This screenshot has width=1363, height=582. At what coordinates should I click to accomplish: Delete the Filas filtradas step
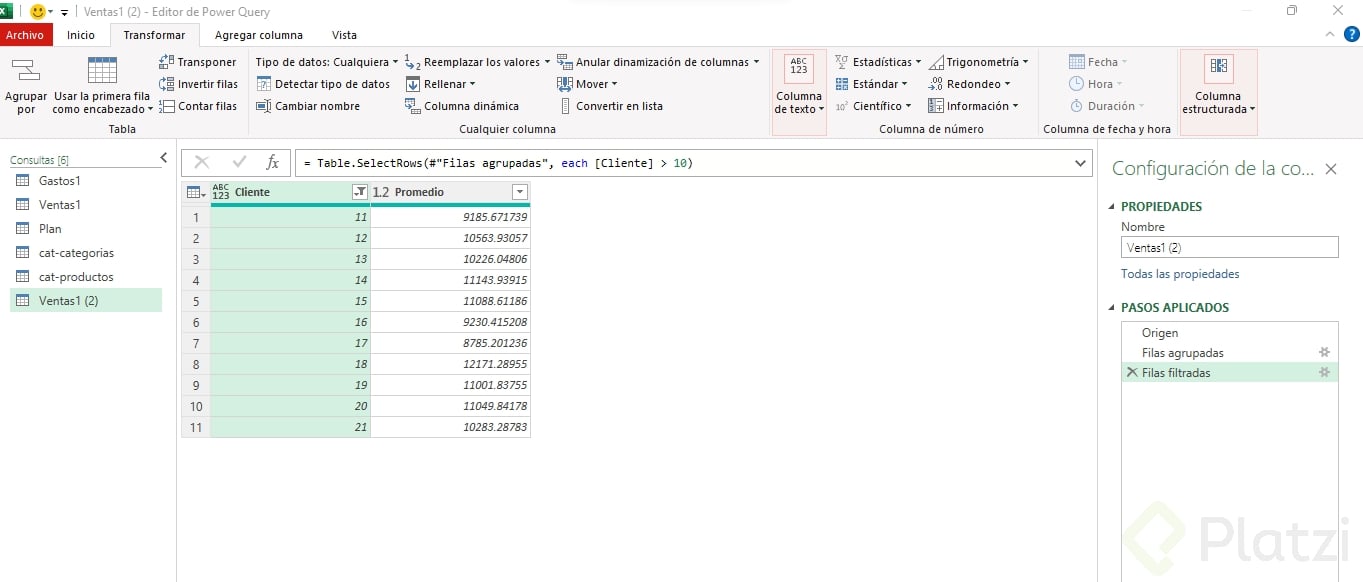pos(1132,372)
